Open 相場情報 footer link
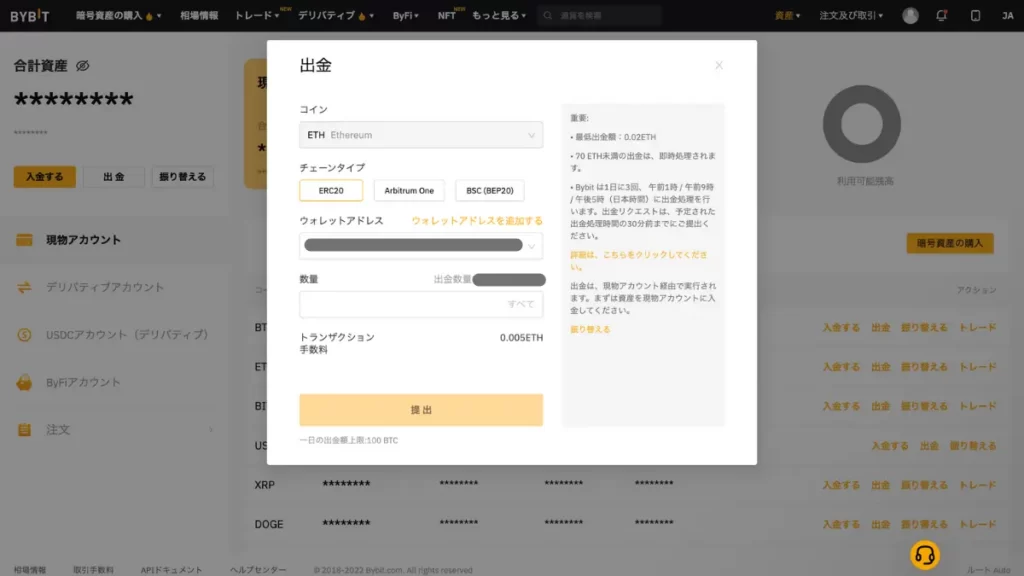This screenshot has width=1024, height=576. pos(30,570)
